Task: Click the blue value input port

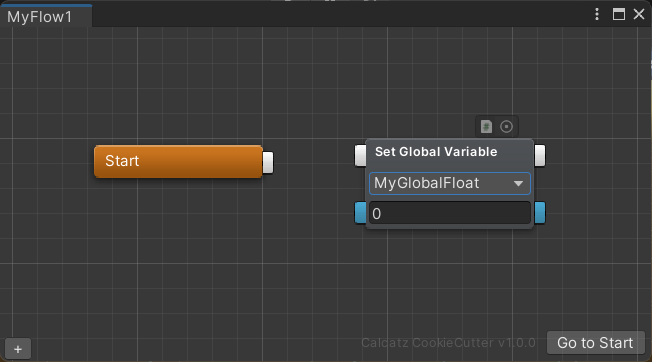Action: [360, 212]
